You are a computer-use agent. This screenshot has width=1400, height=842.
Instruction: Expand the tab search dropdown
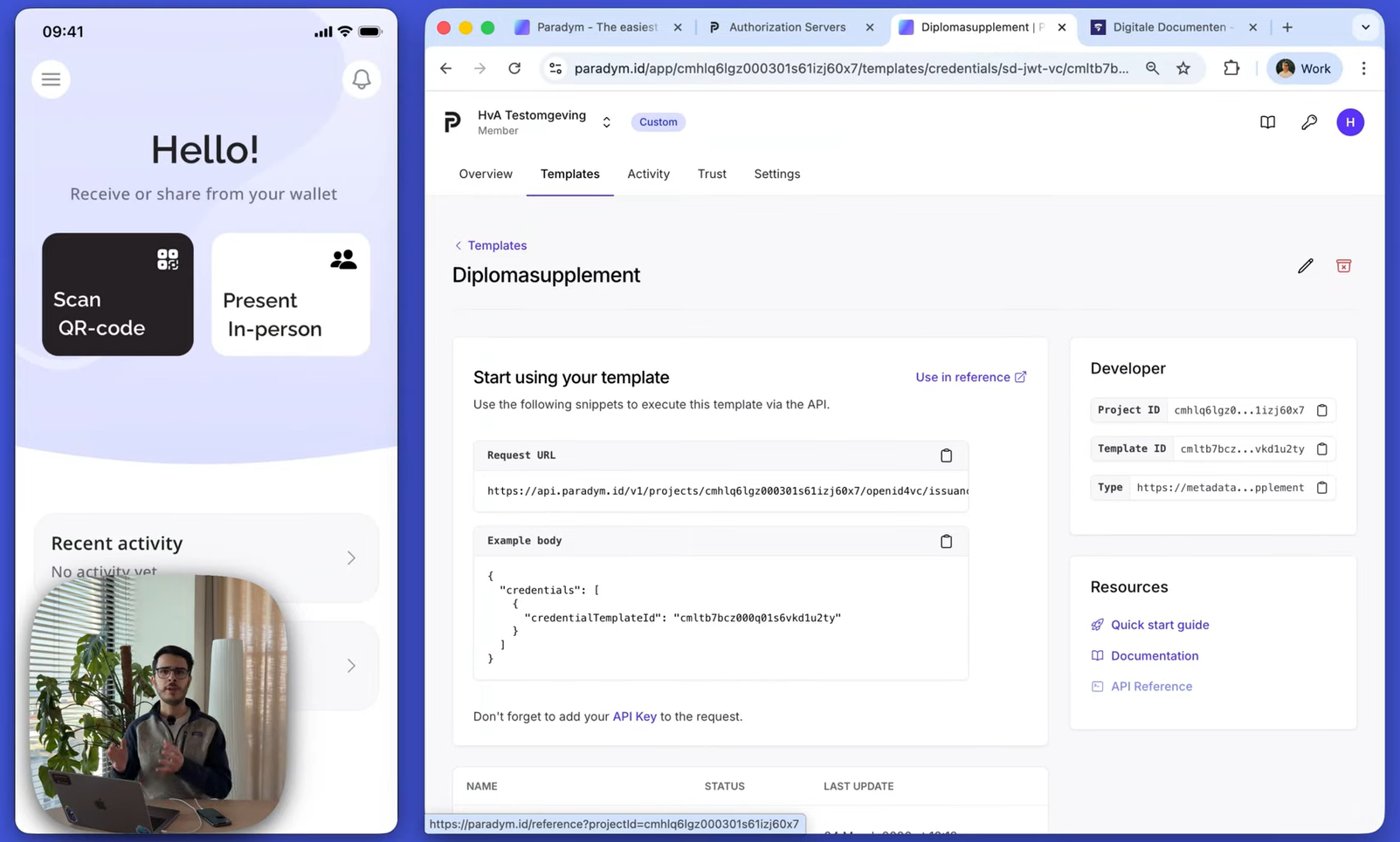[1365, 27]
